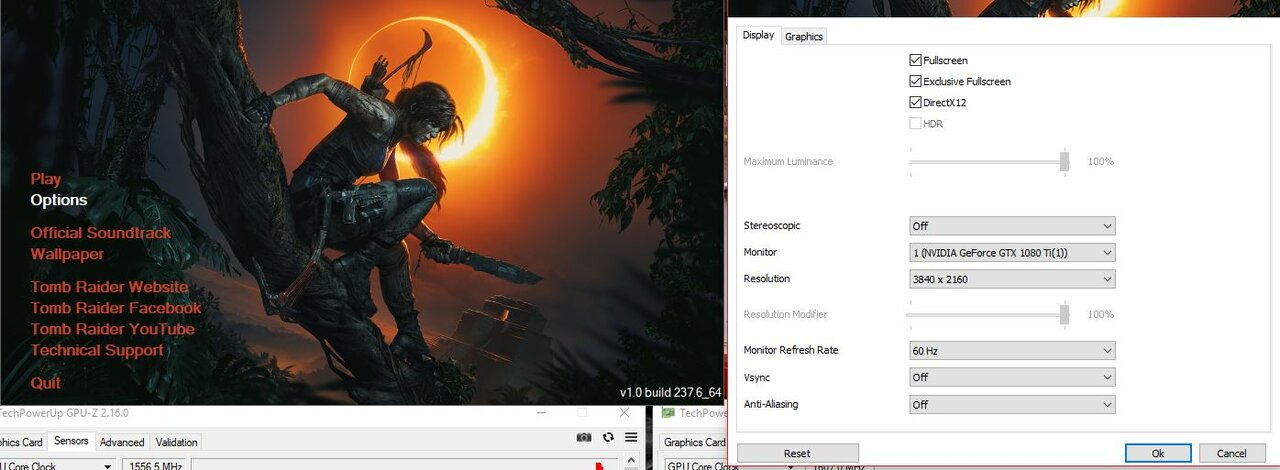Image resolution: width=1280 pixels, height=470 pixels.
Task: Start the game with Play
Action: (x=46, y=179)
